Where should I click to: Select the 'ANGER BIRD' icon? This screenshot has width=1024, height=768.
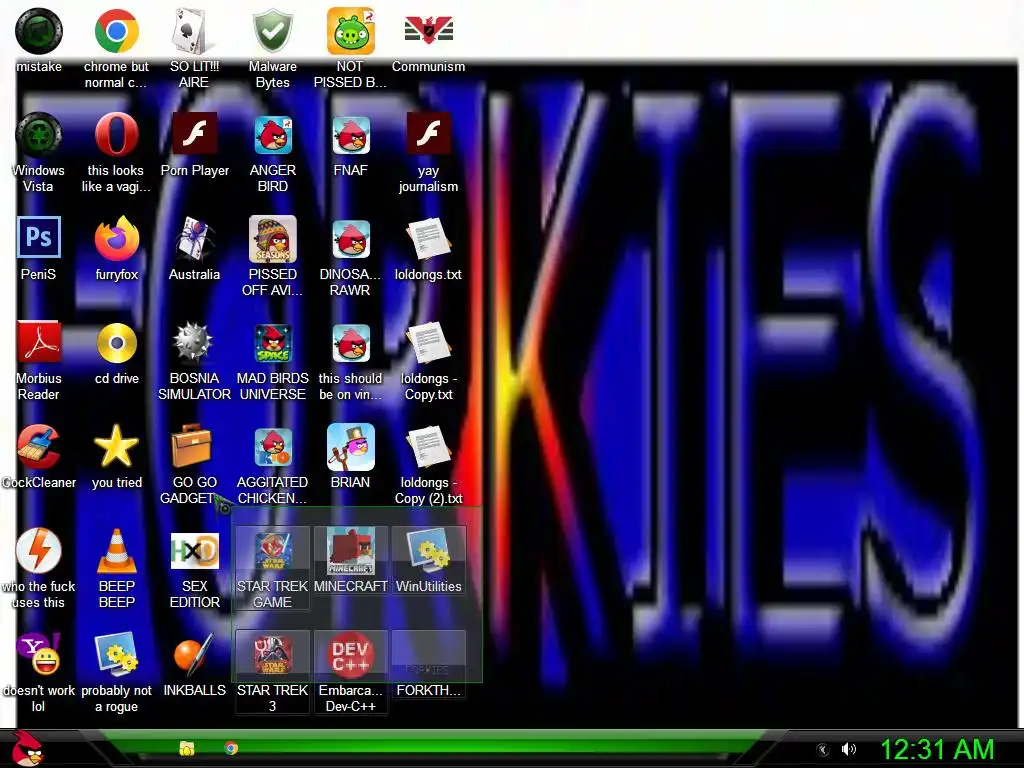[273, 135]
